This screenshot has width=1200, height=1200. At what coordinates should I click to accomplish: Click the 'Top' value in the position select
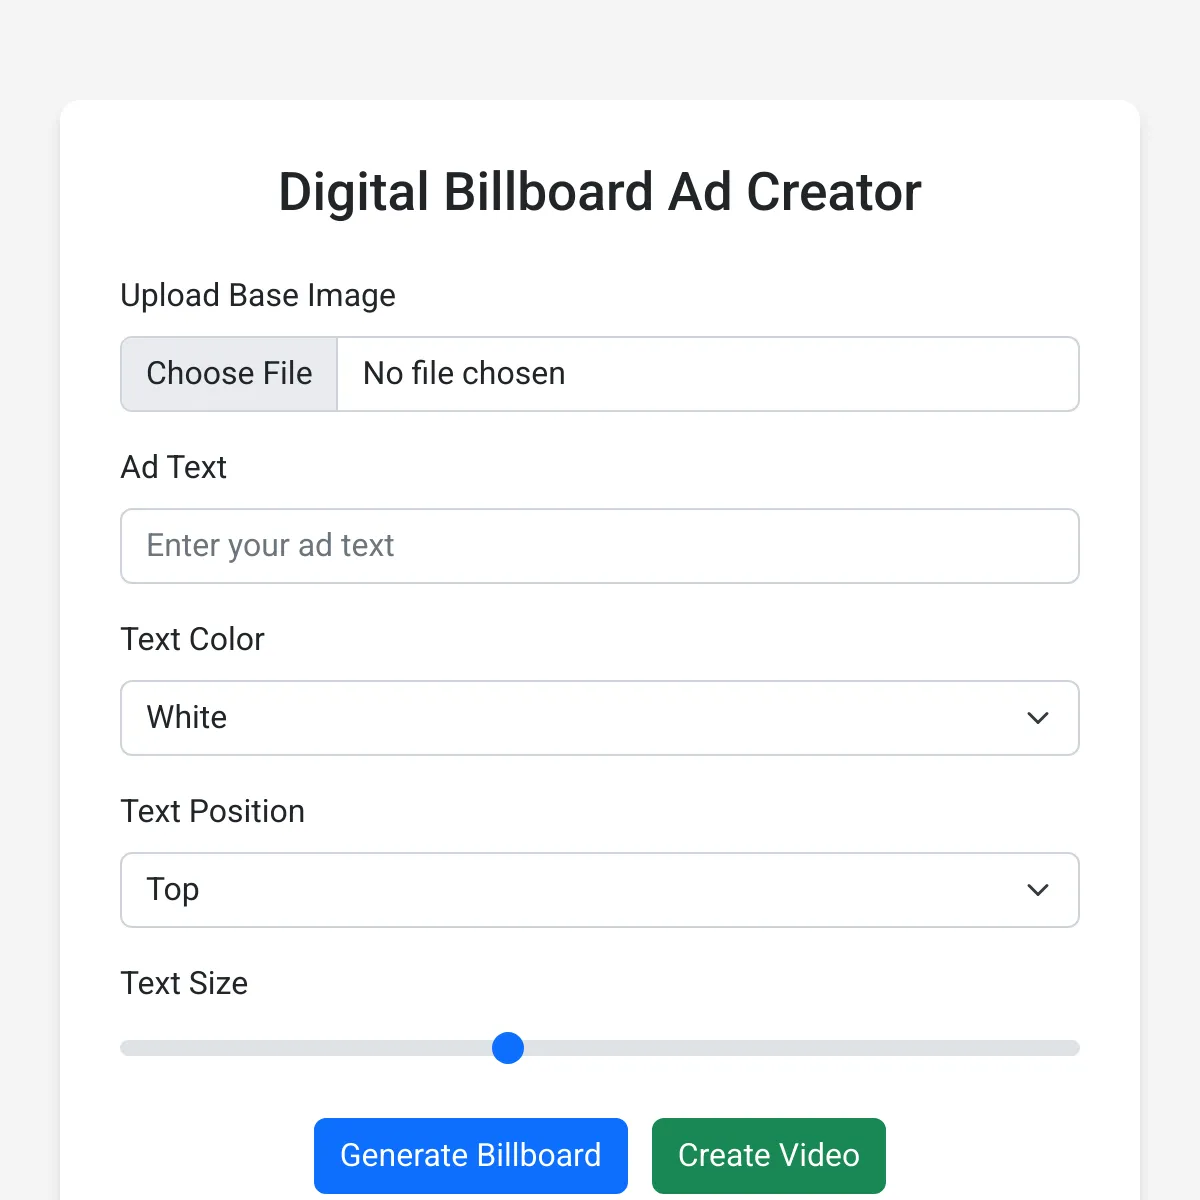(173, 890)
